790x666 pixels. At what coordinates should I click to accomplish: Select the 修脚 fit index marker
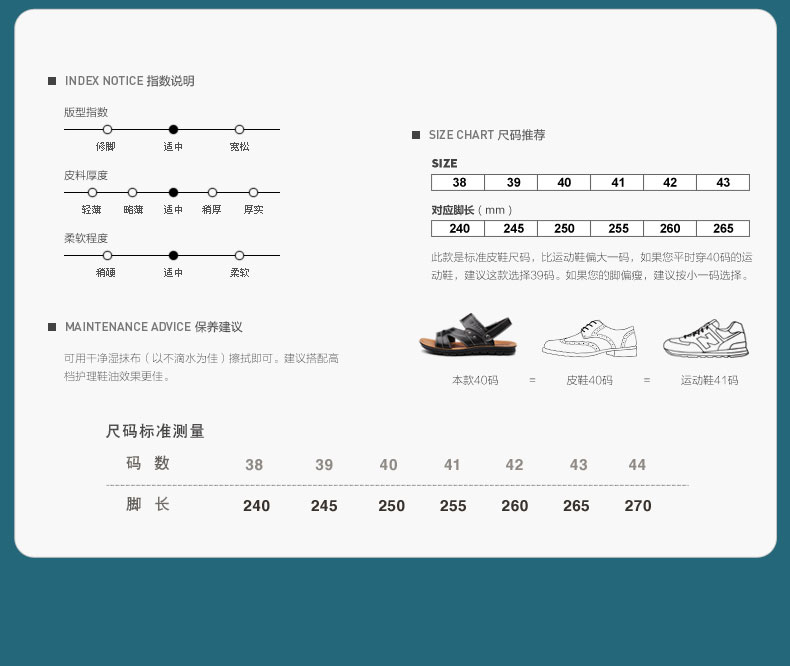click(107, 129)
